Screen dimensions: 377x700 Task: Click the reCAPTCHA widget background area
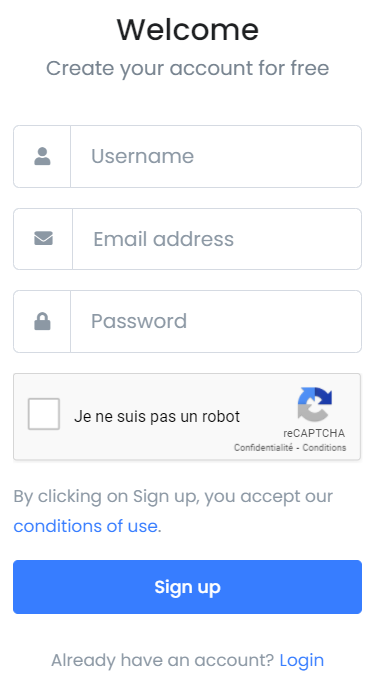[187, 417]
